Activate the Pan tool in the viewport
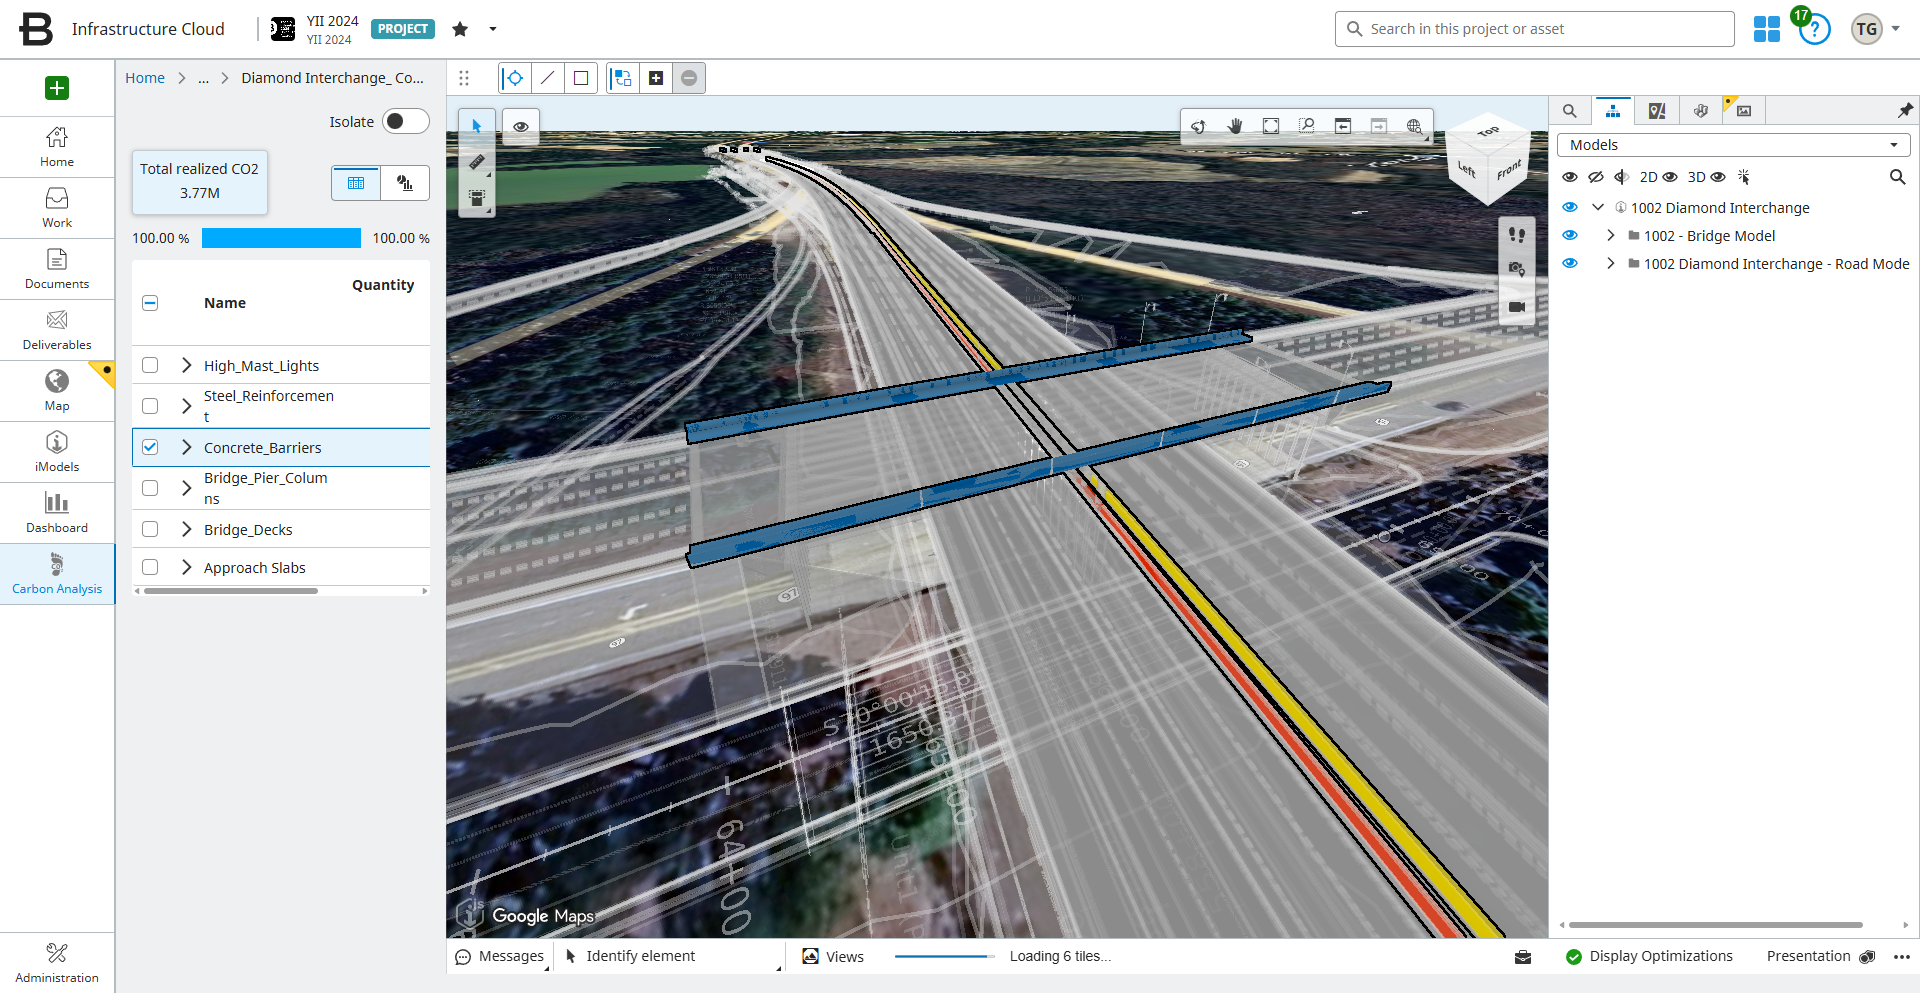 pos(1235,126)
